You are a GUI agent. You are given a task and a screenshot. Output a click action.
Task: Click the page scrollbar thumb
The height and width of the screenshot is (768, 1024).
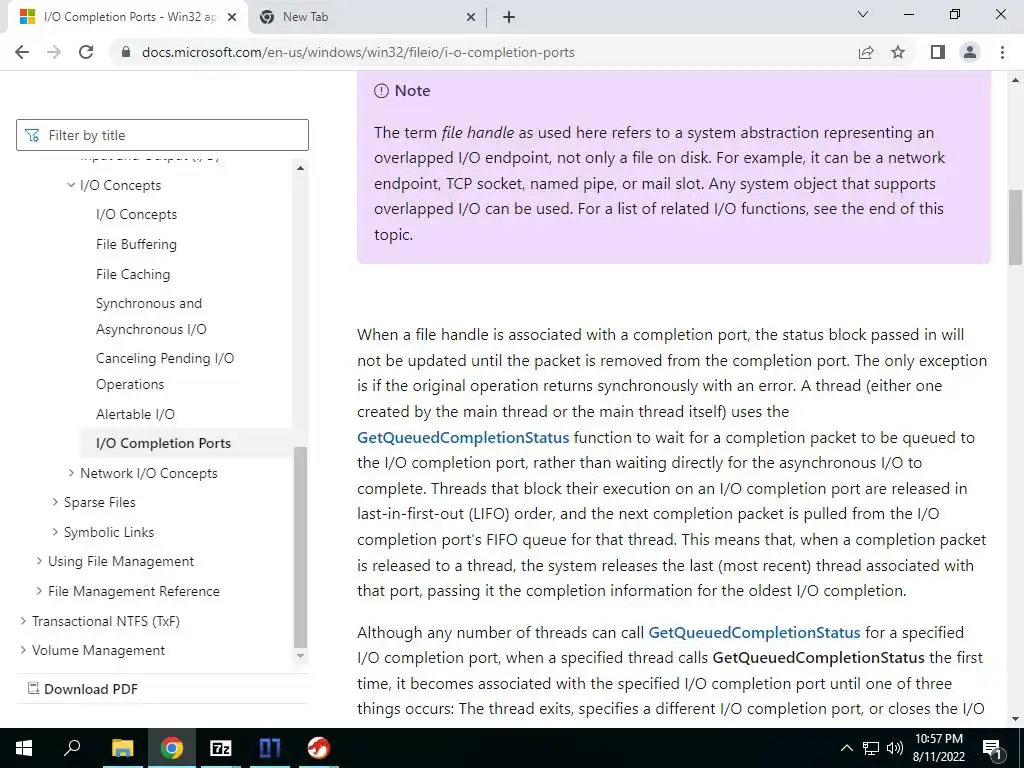1015,227
